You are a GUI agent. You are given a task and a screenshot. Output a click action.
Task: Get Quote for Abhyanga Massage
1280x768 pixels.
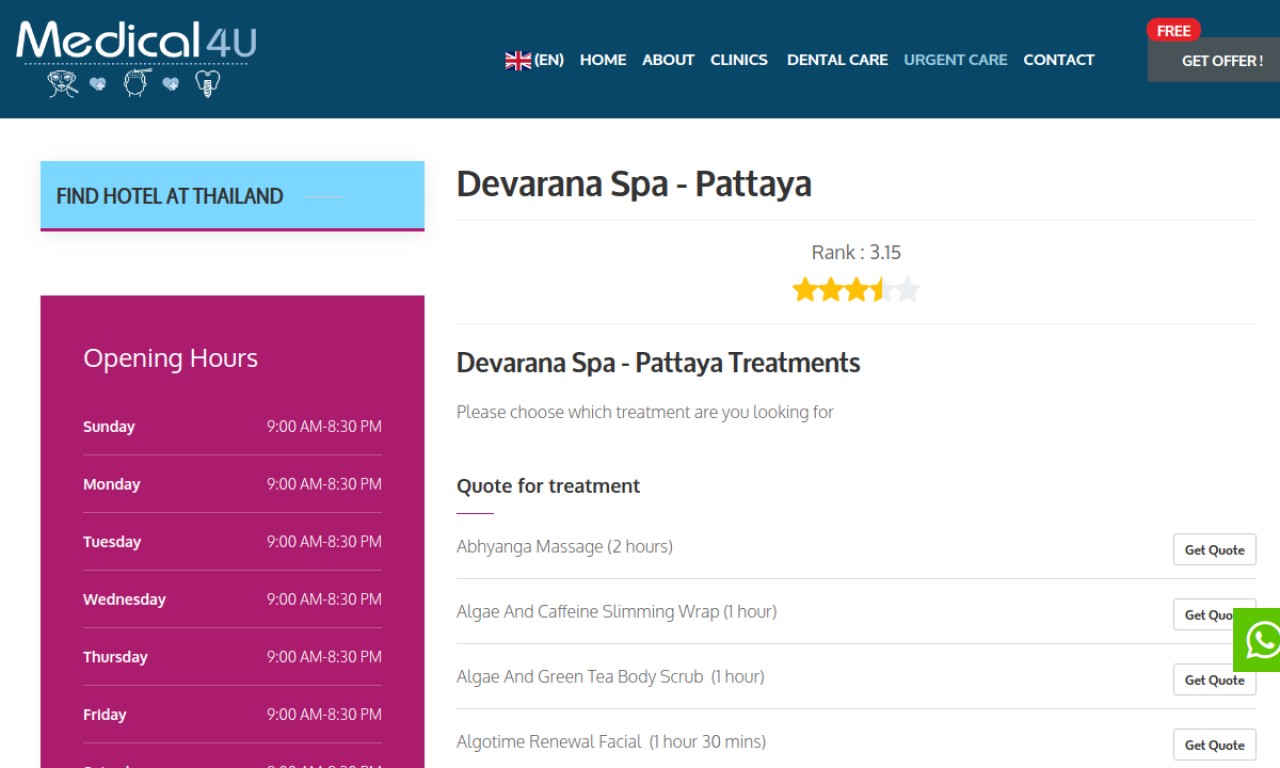click(x=1215, y=550)
